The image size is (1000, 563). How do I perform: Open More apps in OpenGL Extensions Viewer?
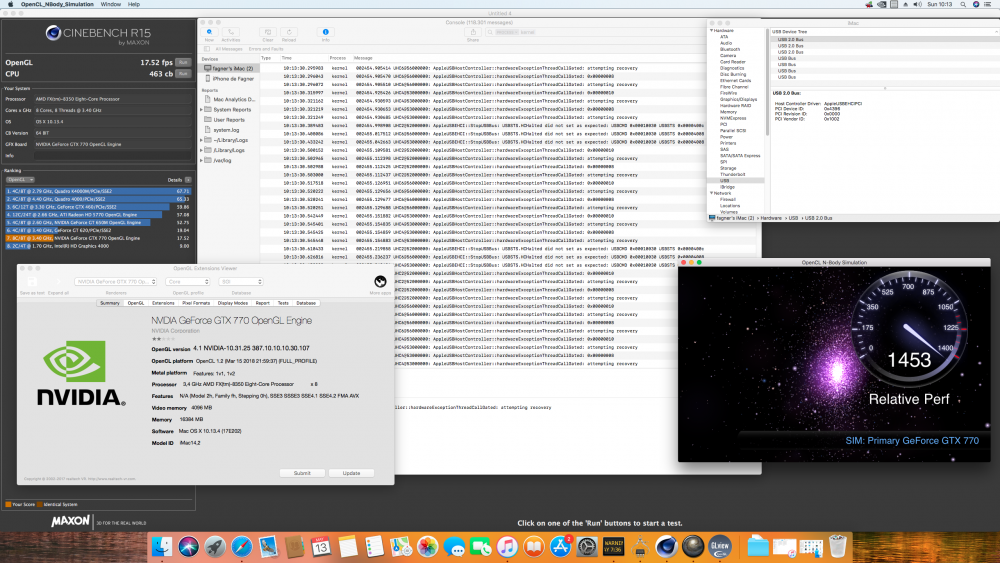(x=380, y=282)
